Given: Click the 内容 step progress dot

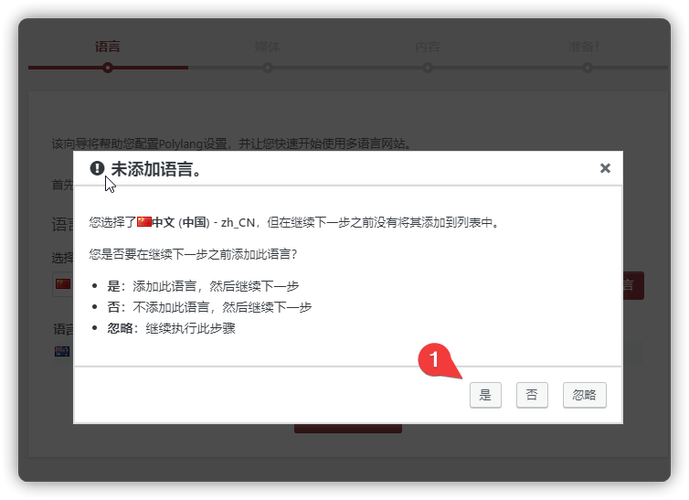Looking at the screenshot, I should [x=427, y=68].
